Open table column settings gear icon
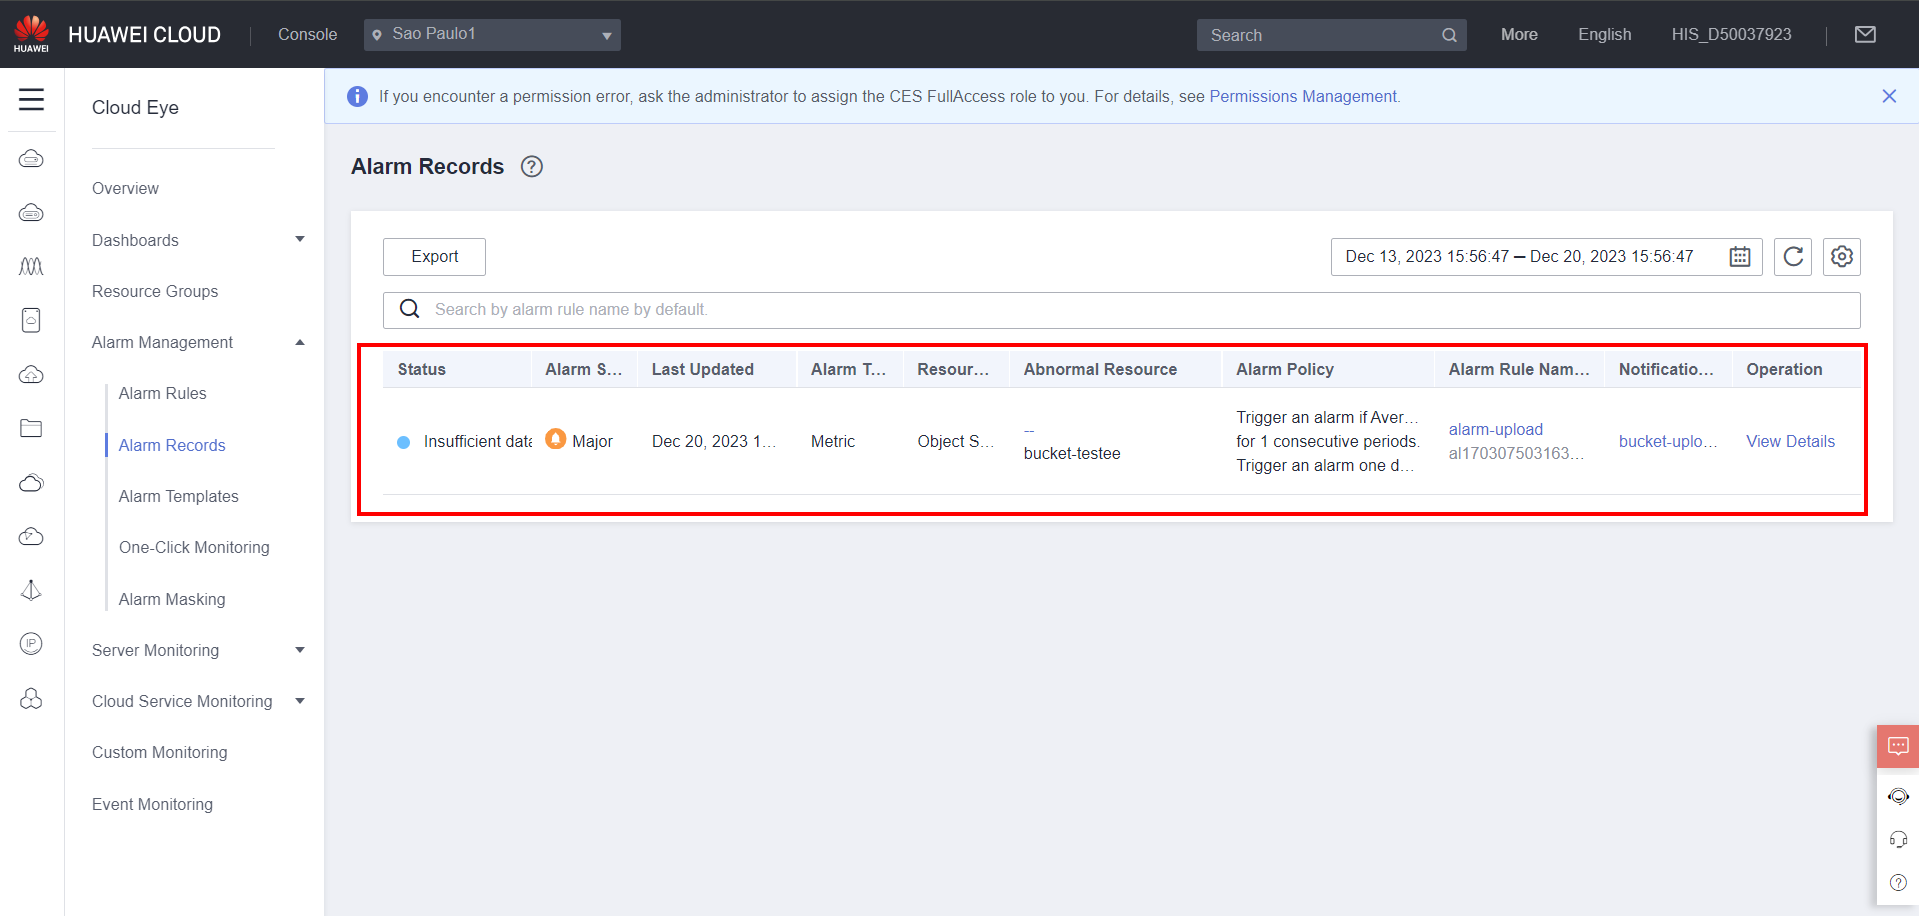The image size is (1919, 916). [x=1841, y=257]
